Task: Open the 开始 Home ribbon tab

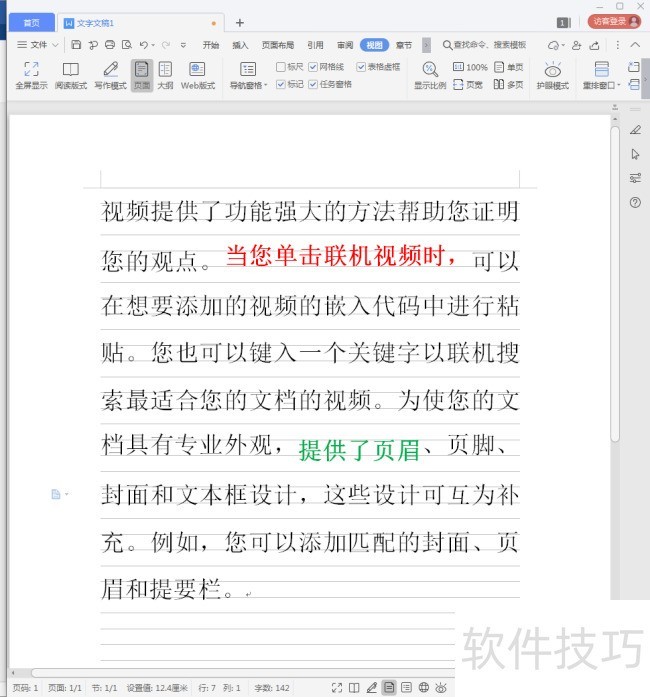Action: (x=211, y=45)
